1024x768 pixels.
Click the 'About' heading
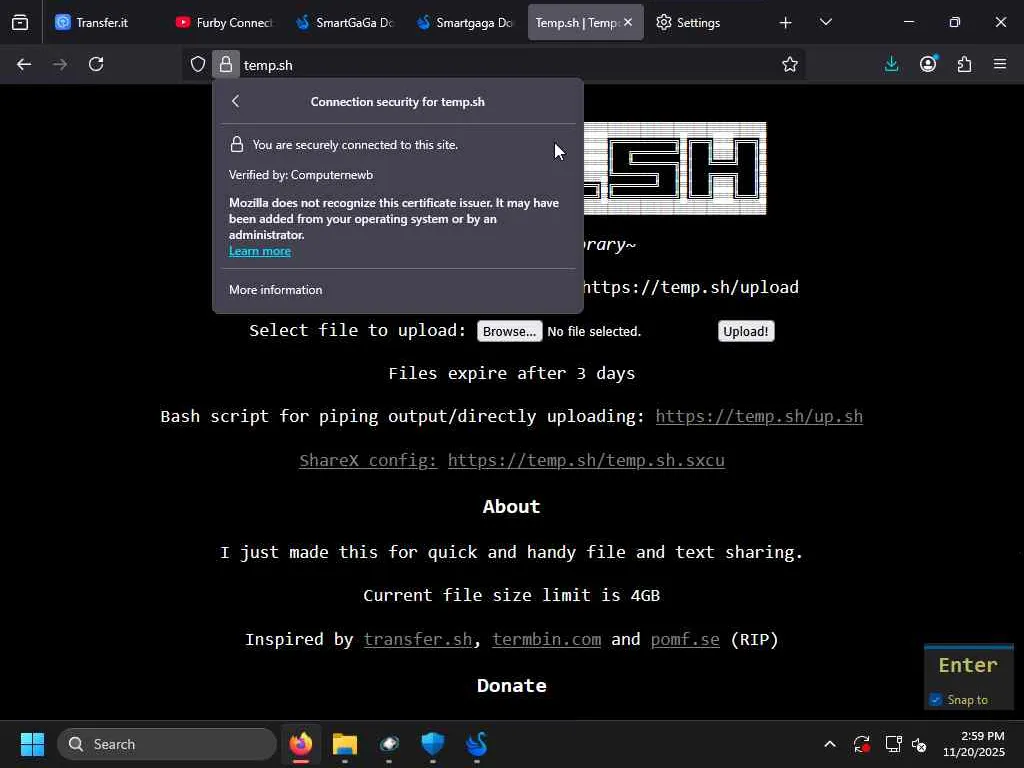(x=511, y=507)
